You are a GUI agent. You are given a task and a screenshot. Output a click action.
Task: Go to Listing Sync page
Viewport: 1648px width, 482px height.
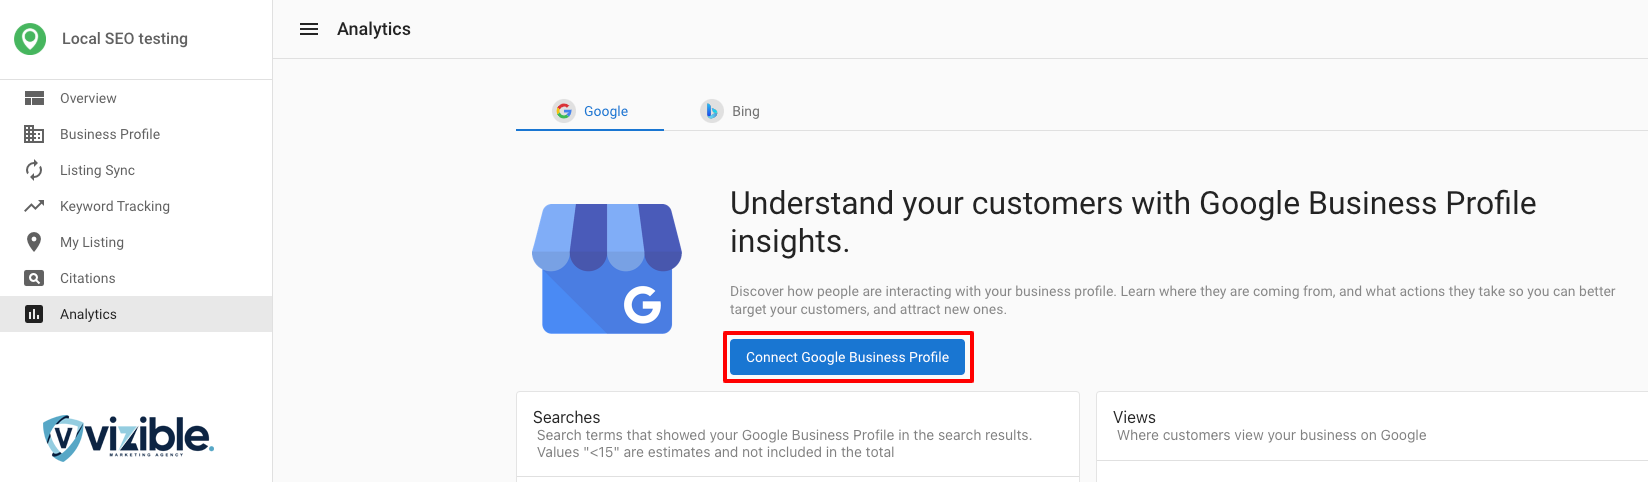click(97, 170)
